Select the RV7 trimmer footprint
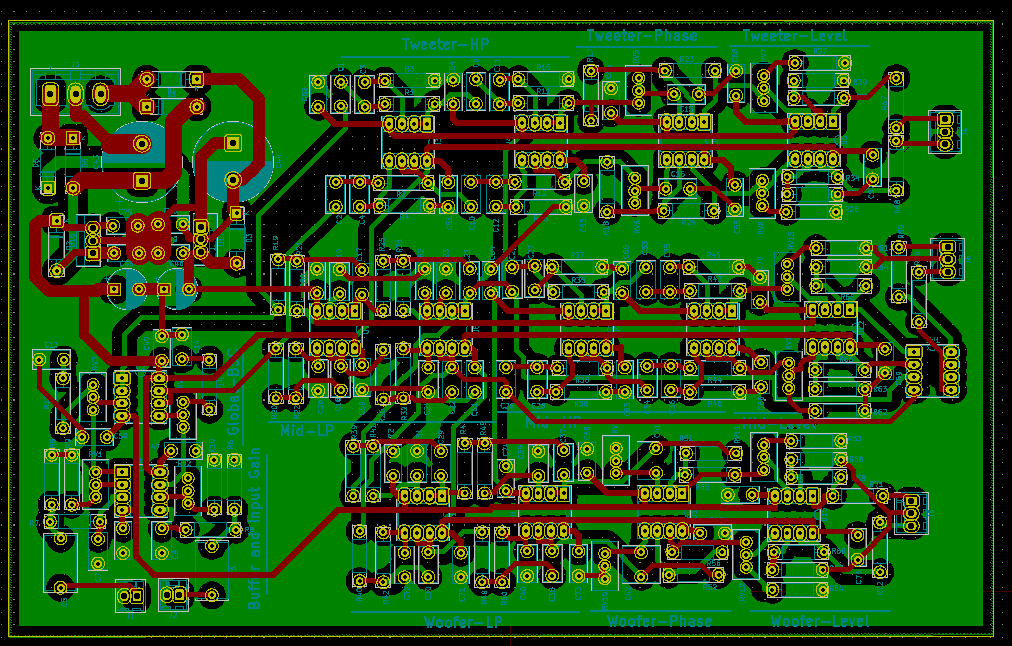The height and width of the screenshot is (646, 1012). click(x=764, y=88)
